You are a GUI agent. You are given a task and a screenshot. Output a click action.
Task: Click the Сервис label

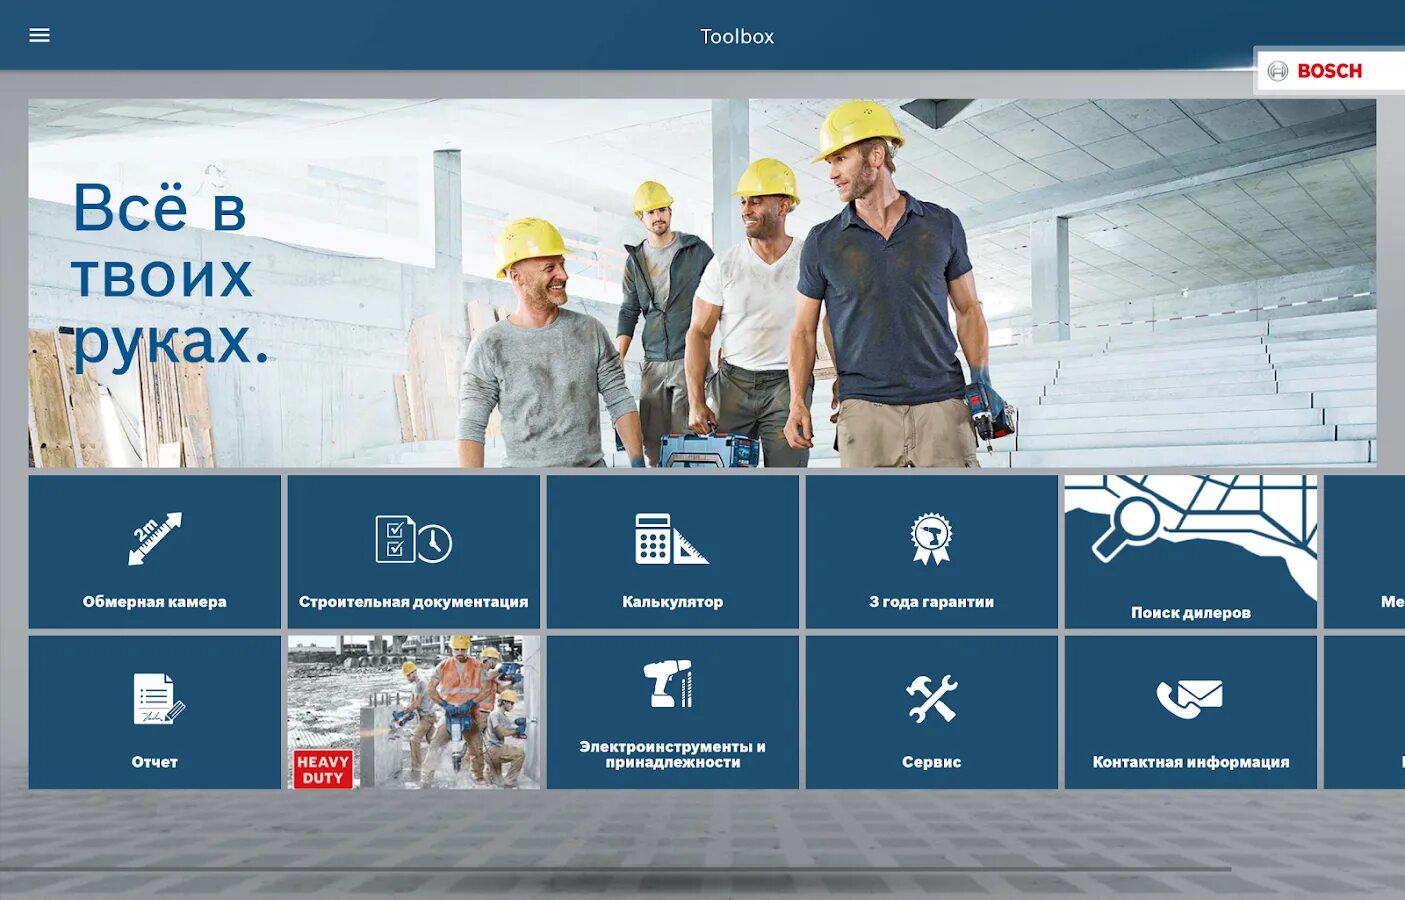tap(931, 762)
